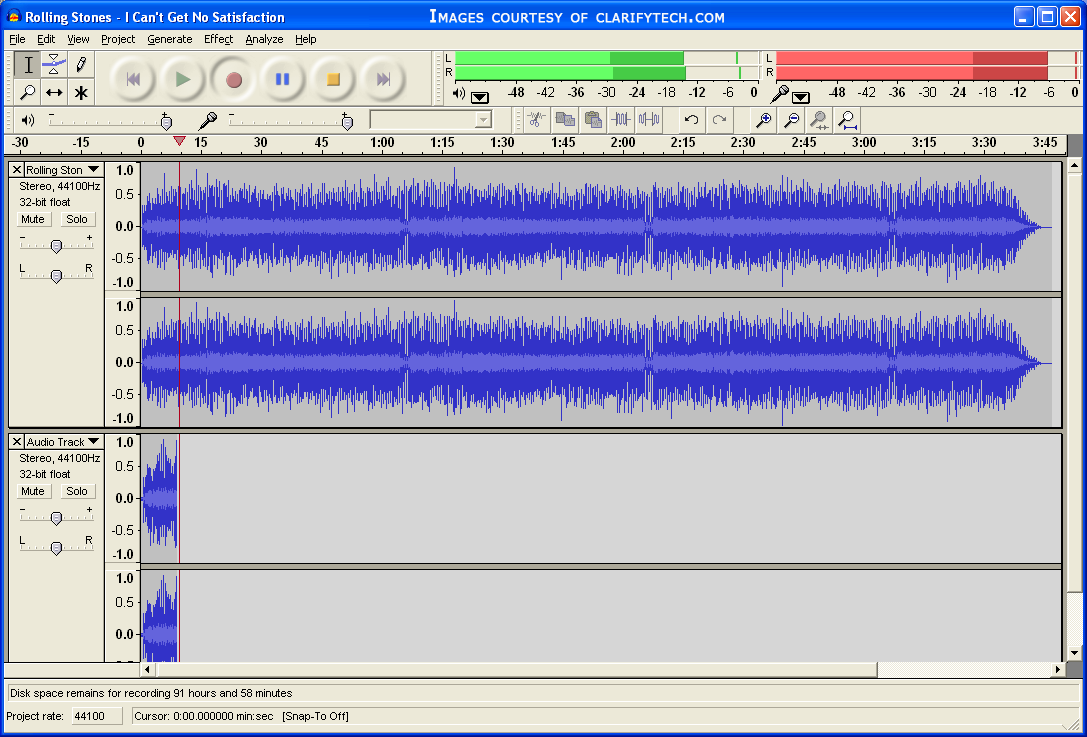Click the blue Pause button
The image size is (1087, 737).
(283, 79)
